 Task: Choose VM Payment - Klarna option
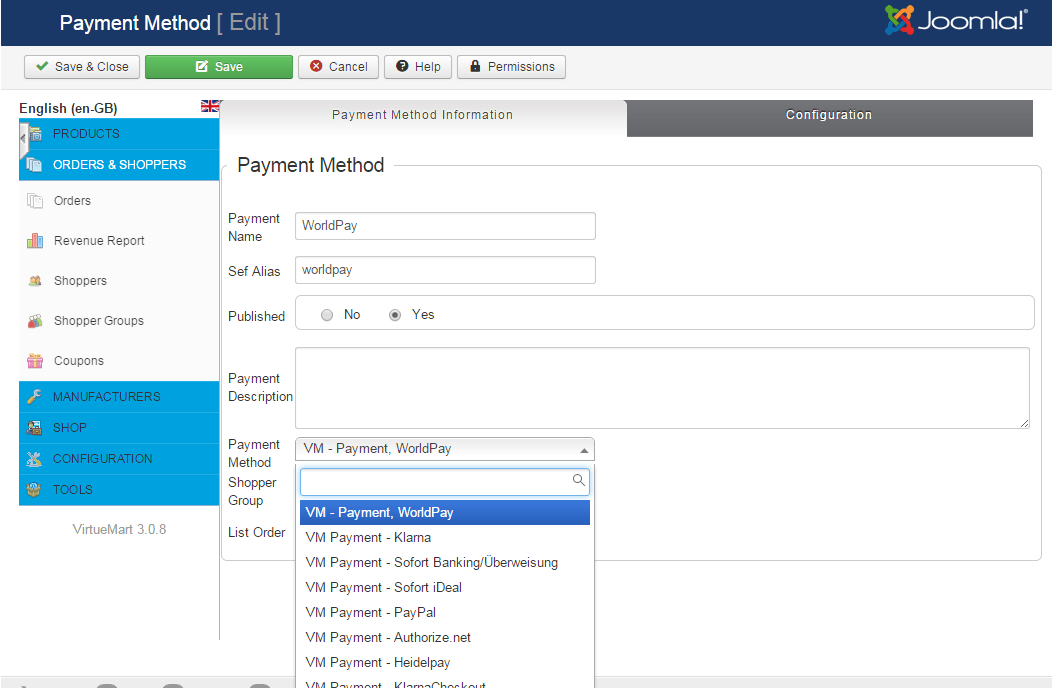click(445, 538)
